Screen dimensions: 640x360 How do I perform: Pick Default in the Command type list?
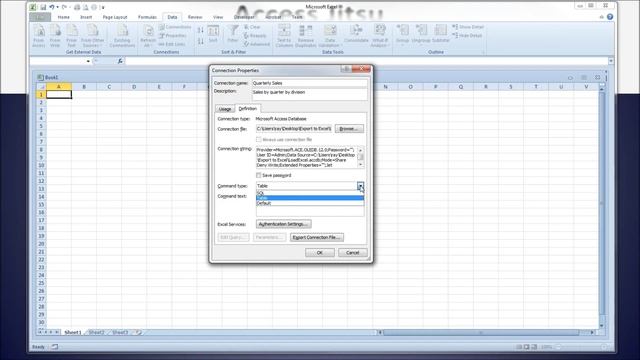[x=310, y=203]
